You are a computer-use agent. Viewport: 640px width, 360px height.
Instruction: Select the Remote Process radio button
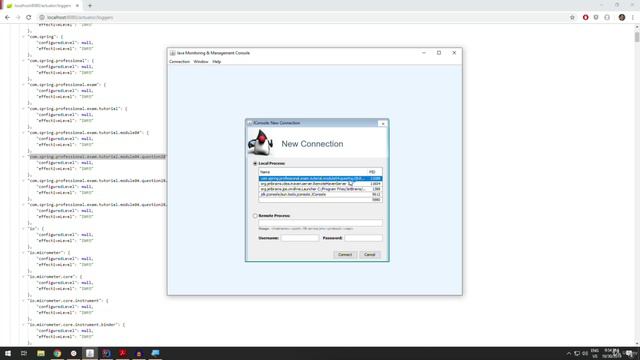coord(255,216)
